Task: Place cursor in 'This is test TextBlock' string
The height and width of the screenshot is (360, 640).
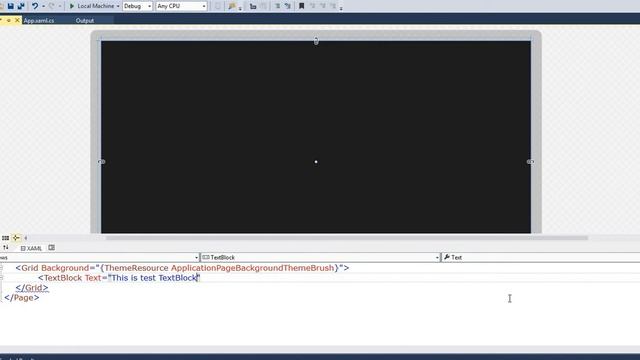Action: tap(154, 278)
